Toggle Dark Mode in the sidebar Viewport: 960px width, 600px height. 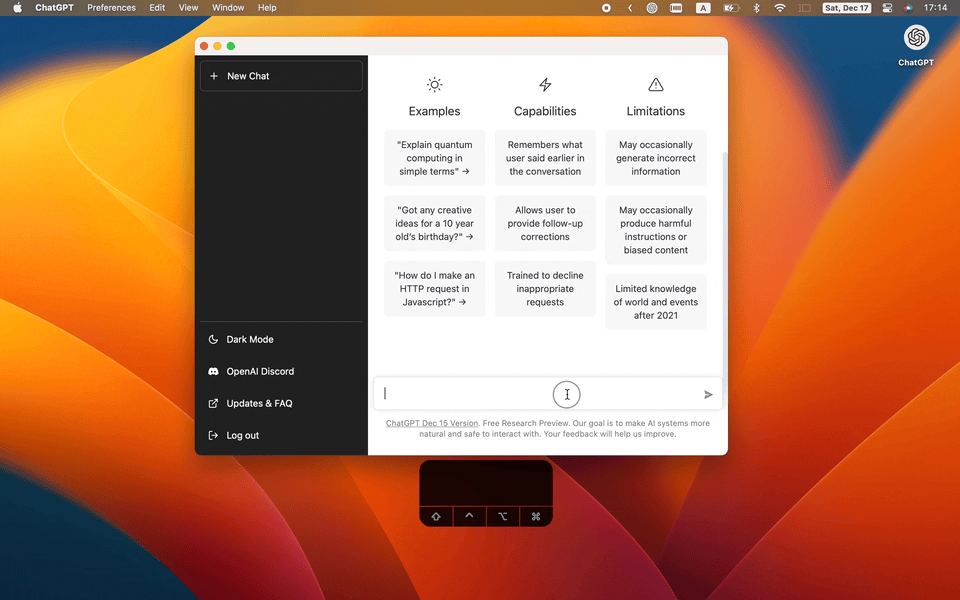point(250,339)
